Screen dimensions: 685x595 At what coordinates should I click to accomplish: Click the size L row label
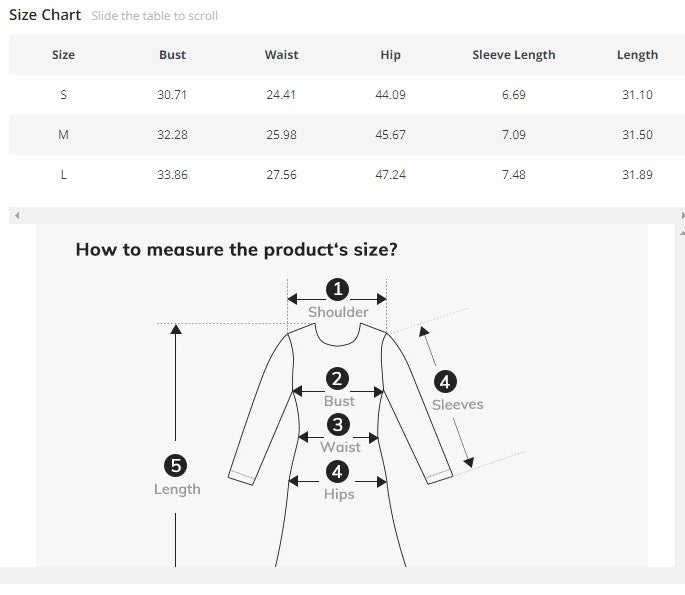[63, 175]
